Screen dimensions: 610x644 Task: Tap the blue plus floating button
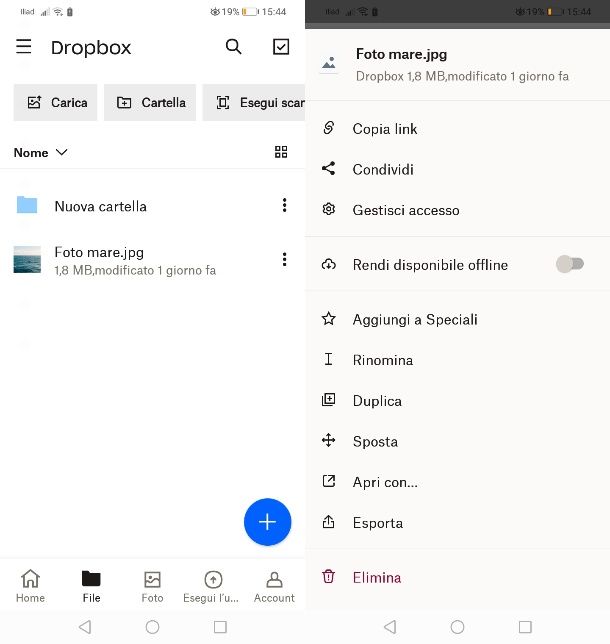point(267,522)
